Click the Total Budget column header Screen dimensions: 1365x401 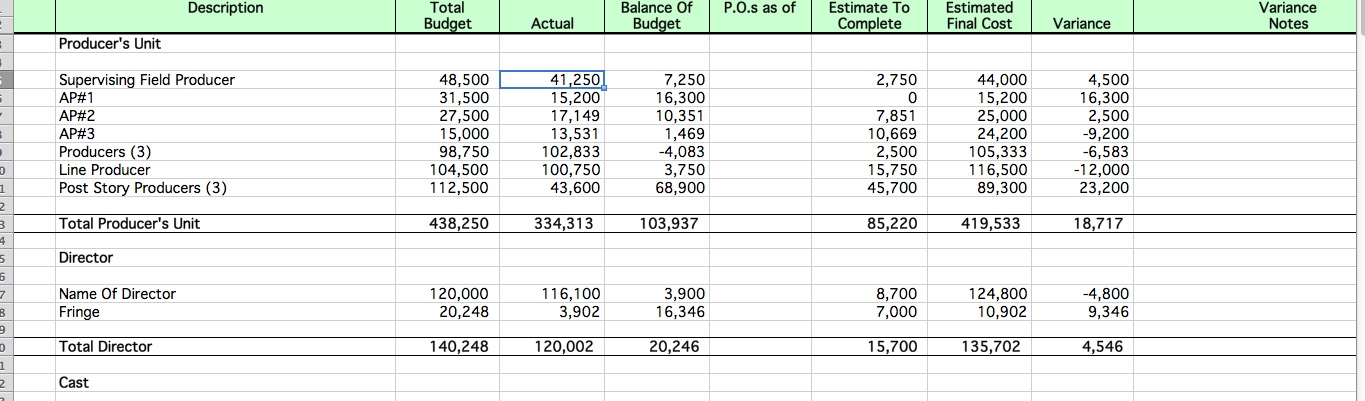[447, 16]
